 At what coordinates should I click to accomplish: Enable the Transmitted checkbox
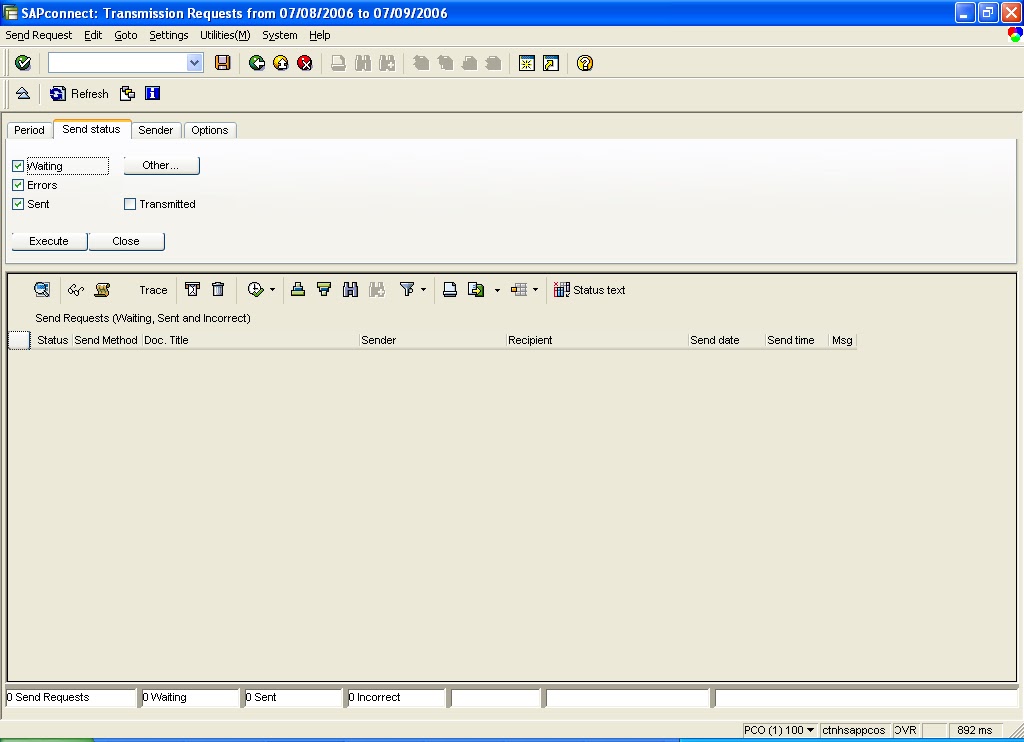[130, 204]
